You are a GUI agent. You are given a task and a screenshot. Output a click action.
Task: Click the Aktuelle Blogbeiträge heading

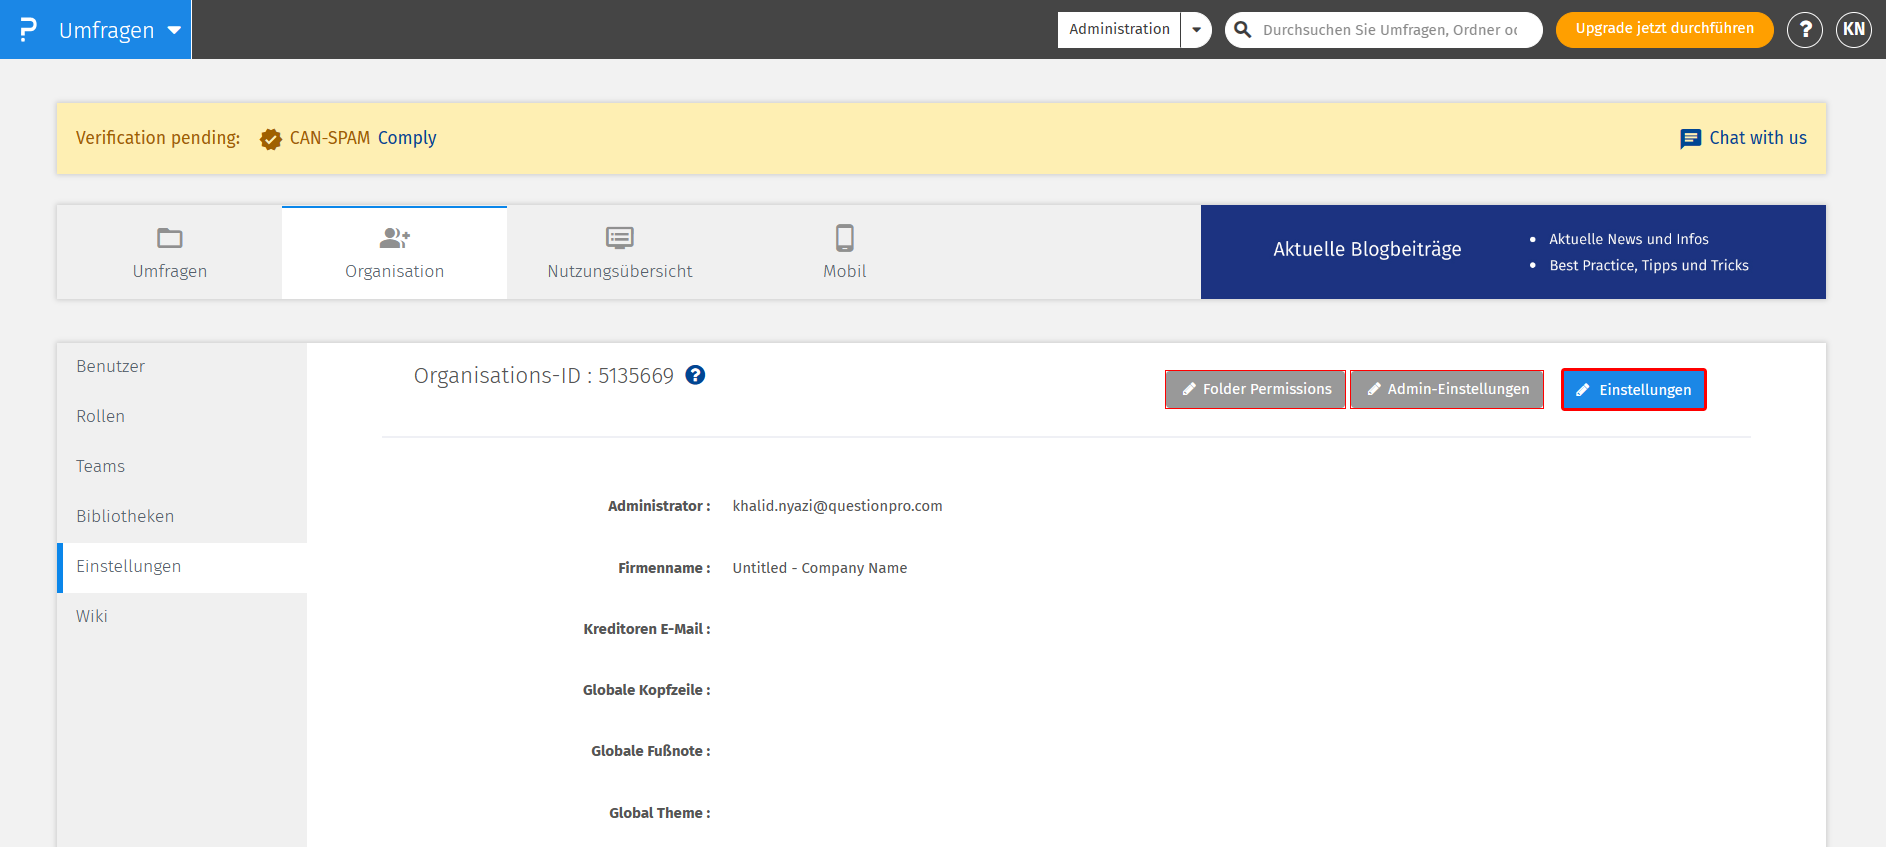point(1367,249)
